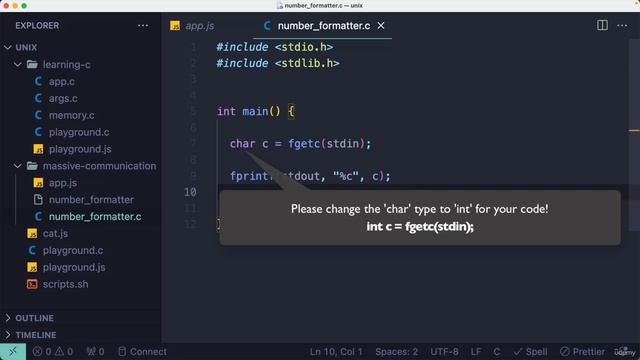Toggle the Spell checker status item
Screen dimensions: 640x360
pos(530,351)
